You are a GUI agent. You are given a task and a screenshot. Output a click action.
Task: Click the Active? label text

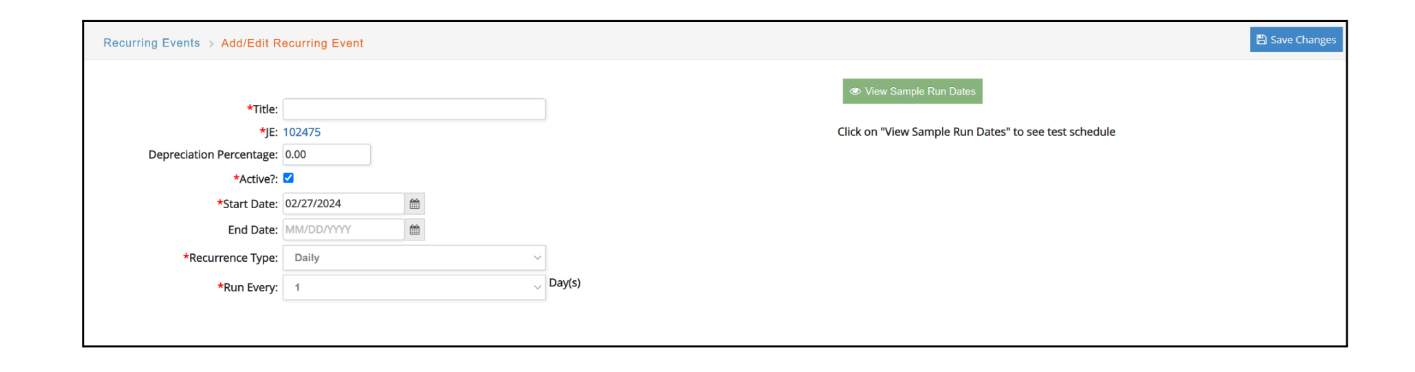(x=256, y=179)
